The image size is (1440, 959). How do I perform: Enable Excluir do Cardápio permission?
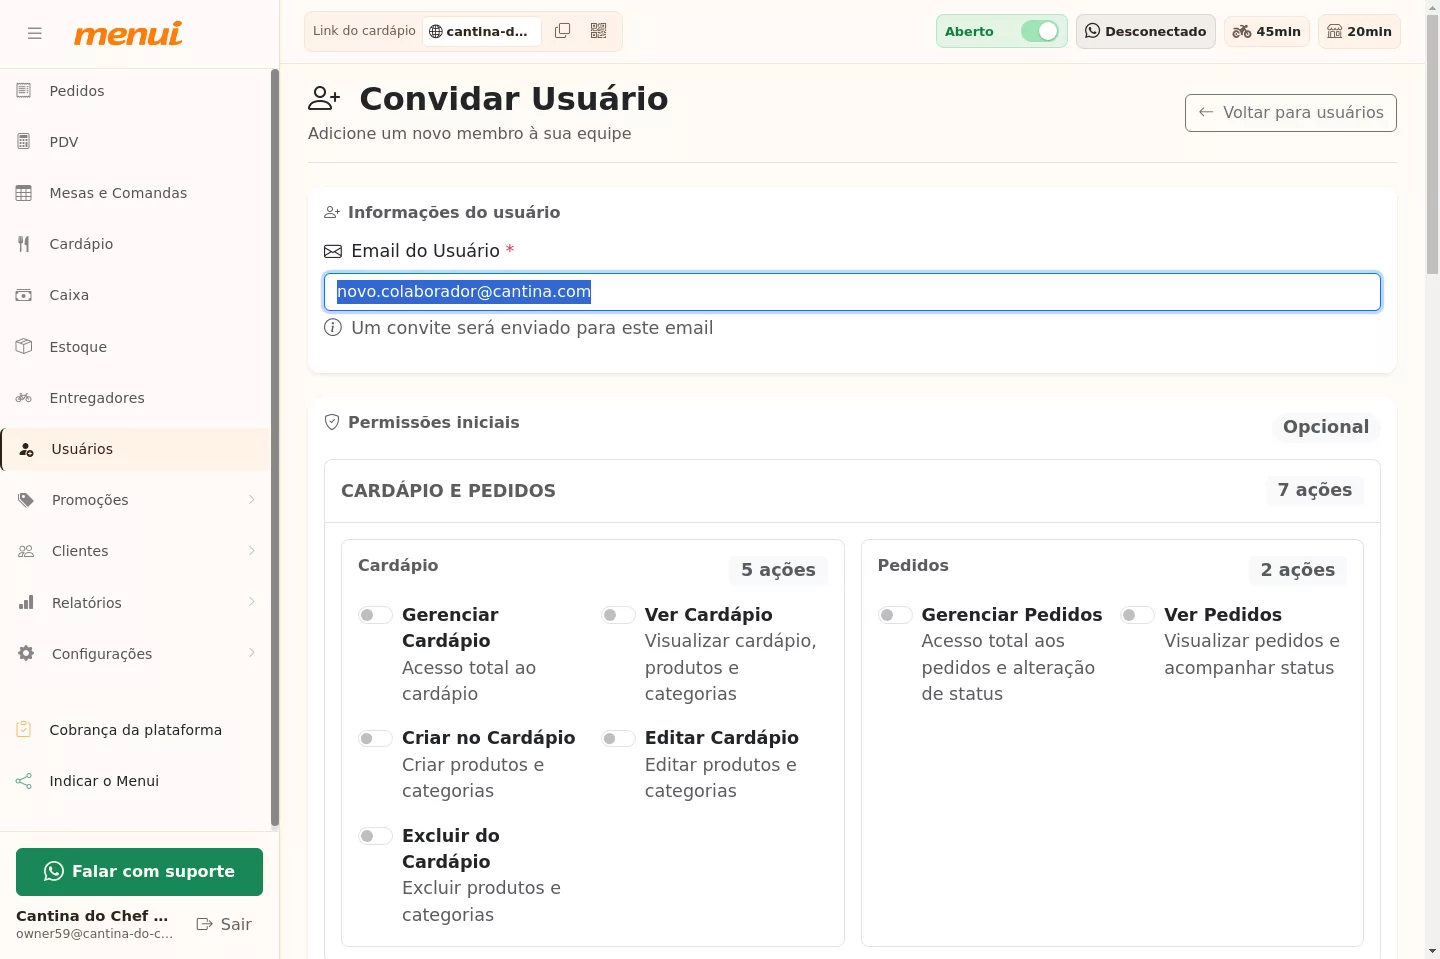click(x=376, y=836)
